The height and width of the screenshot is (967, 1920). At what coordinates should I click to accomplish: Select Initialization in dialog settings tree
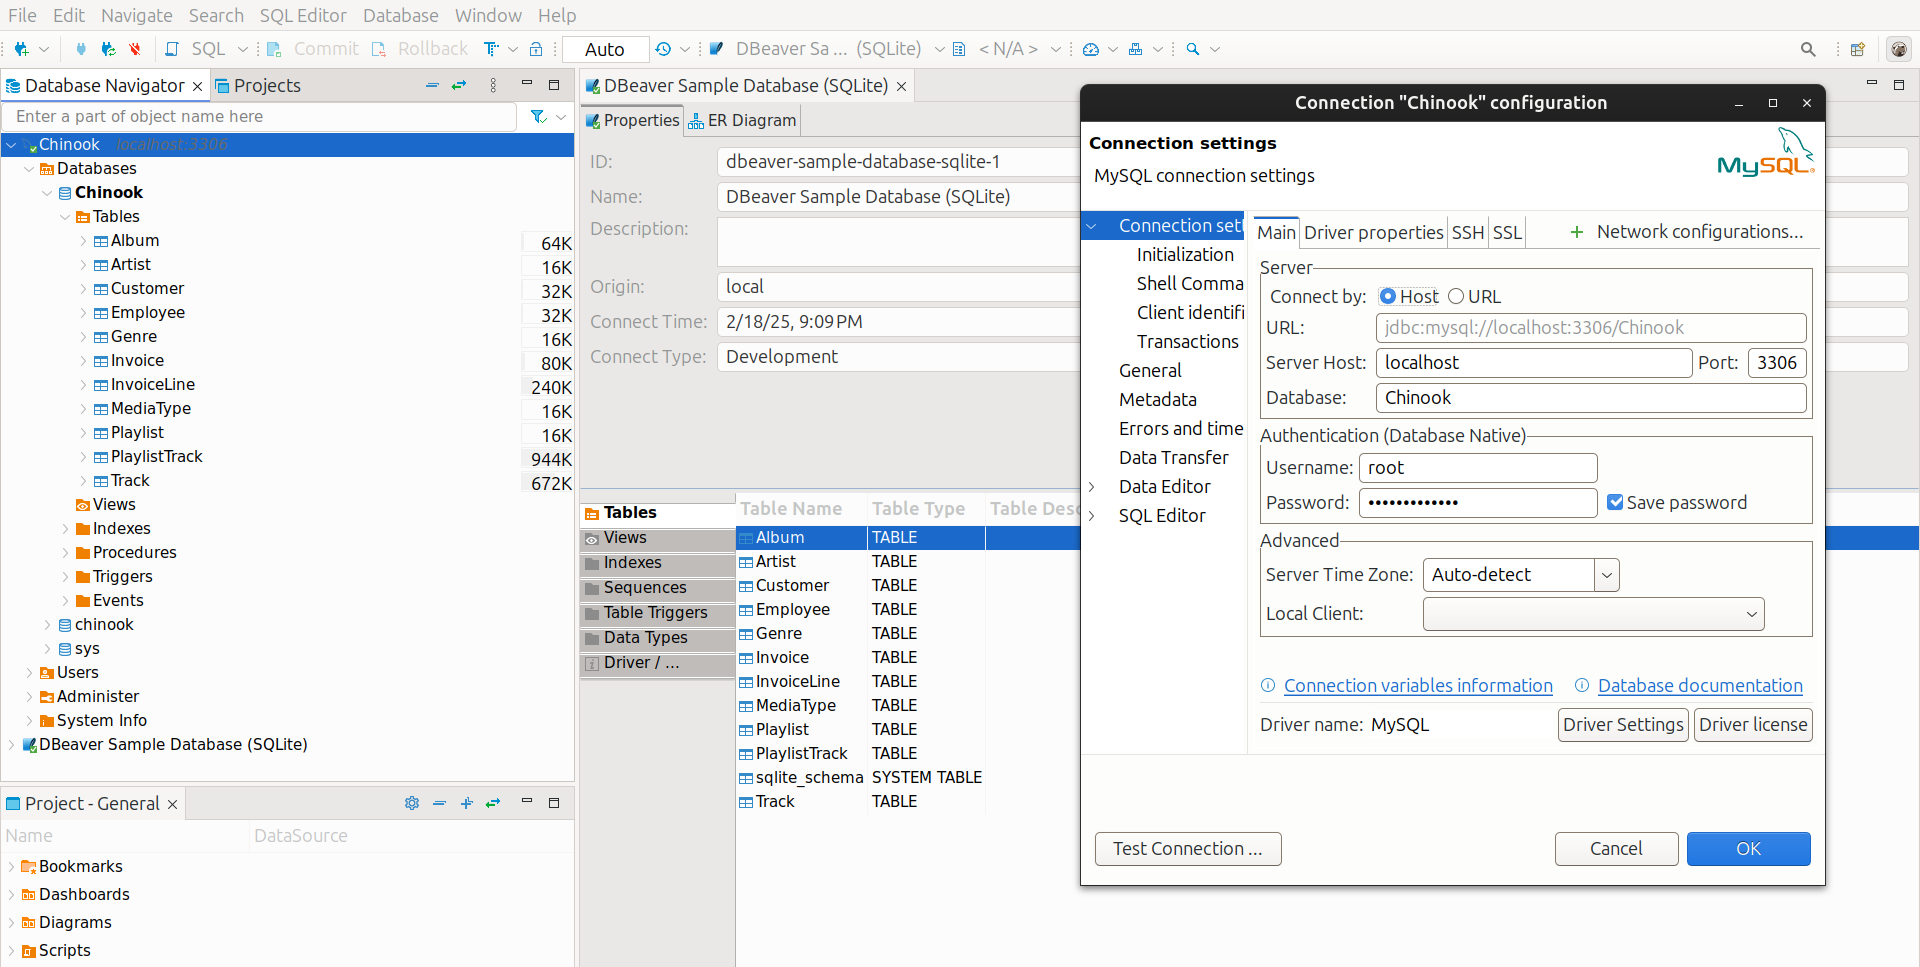(x=1185, y=255)
